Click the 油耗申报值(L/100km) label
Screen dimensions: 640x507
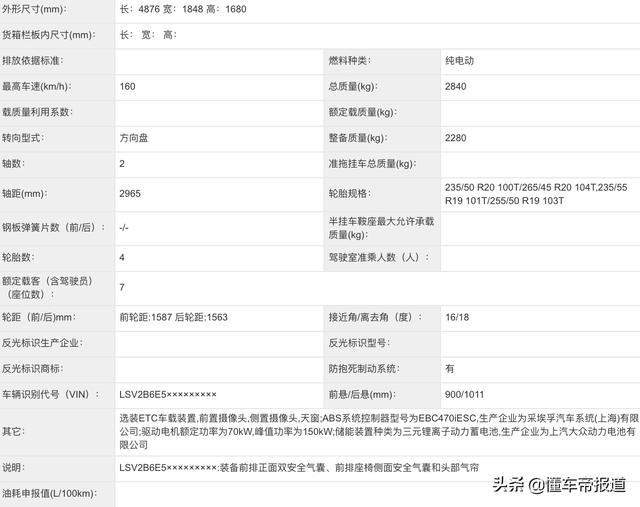click(x=49, y=493)
